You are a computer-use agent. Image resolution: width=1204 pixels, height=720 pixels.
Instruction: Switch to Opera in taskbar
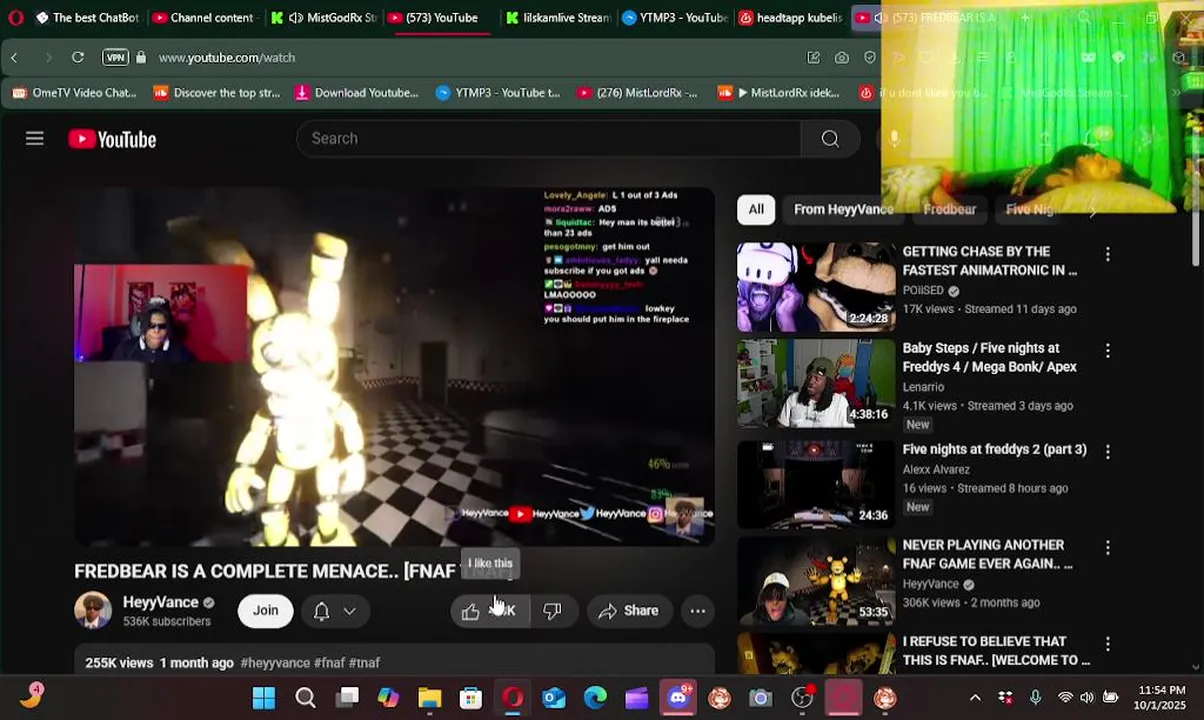coord(512,698)
